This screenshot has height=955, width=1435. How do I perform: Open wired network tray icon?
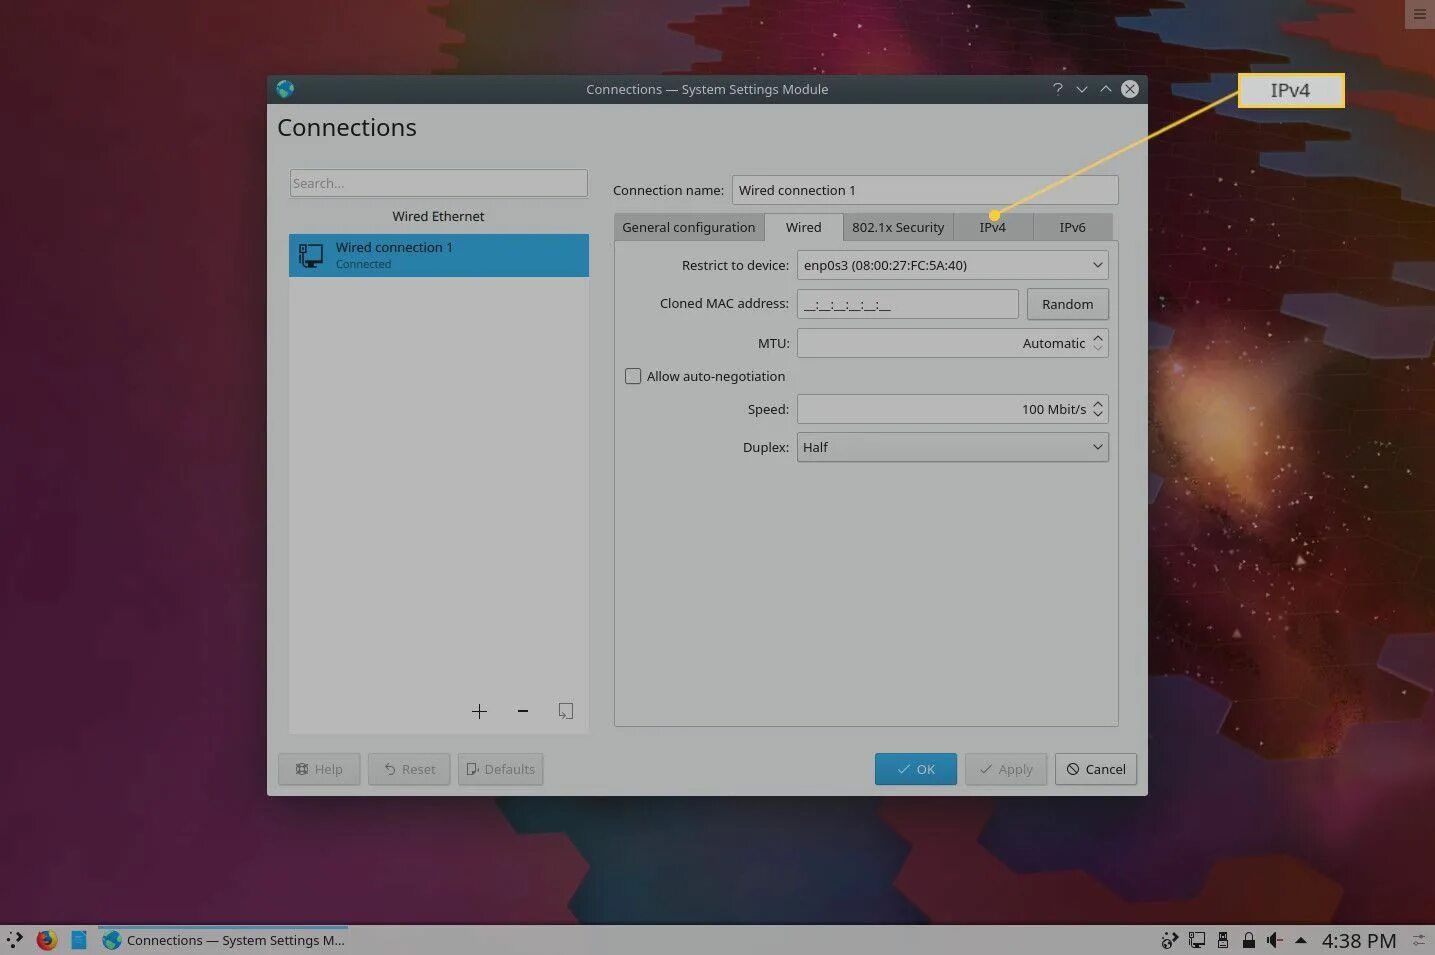point(1197,940)
